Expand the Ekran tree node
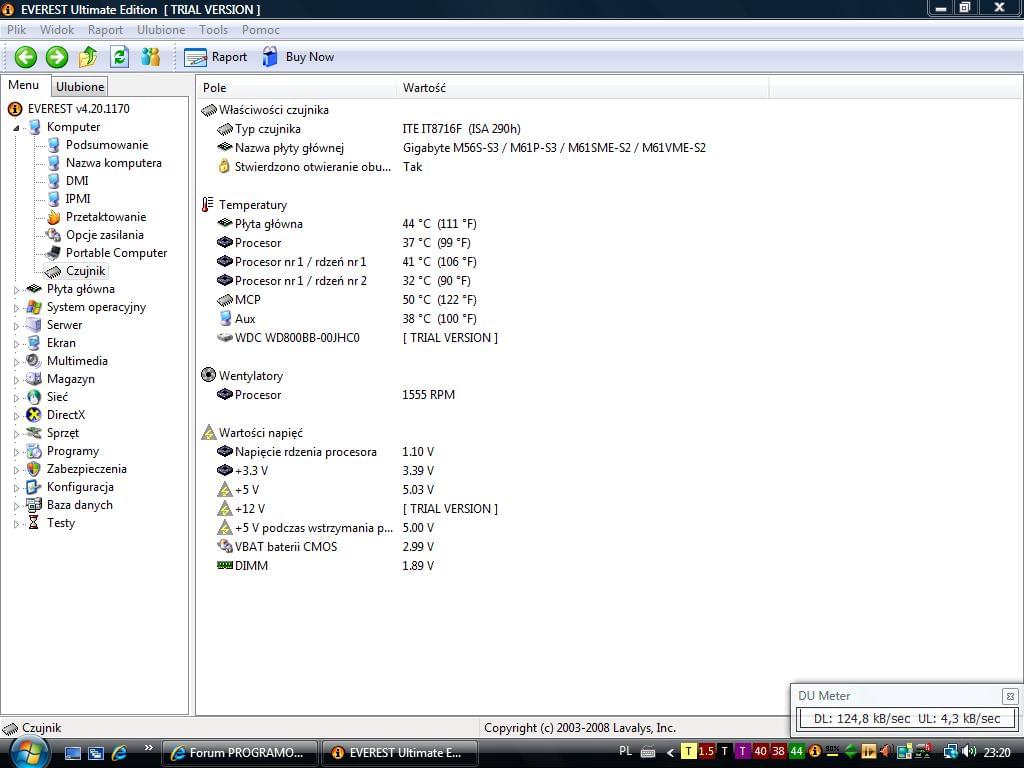This screenshot has width=1024, height=768. coord(16,344)
